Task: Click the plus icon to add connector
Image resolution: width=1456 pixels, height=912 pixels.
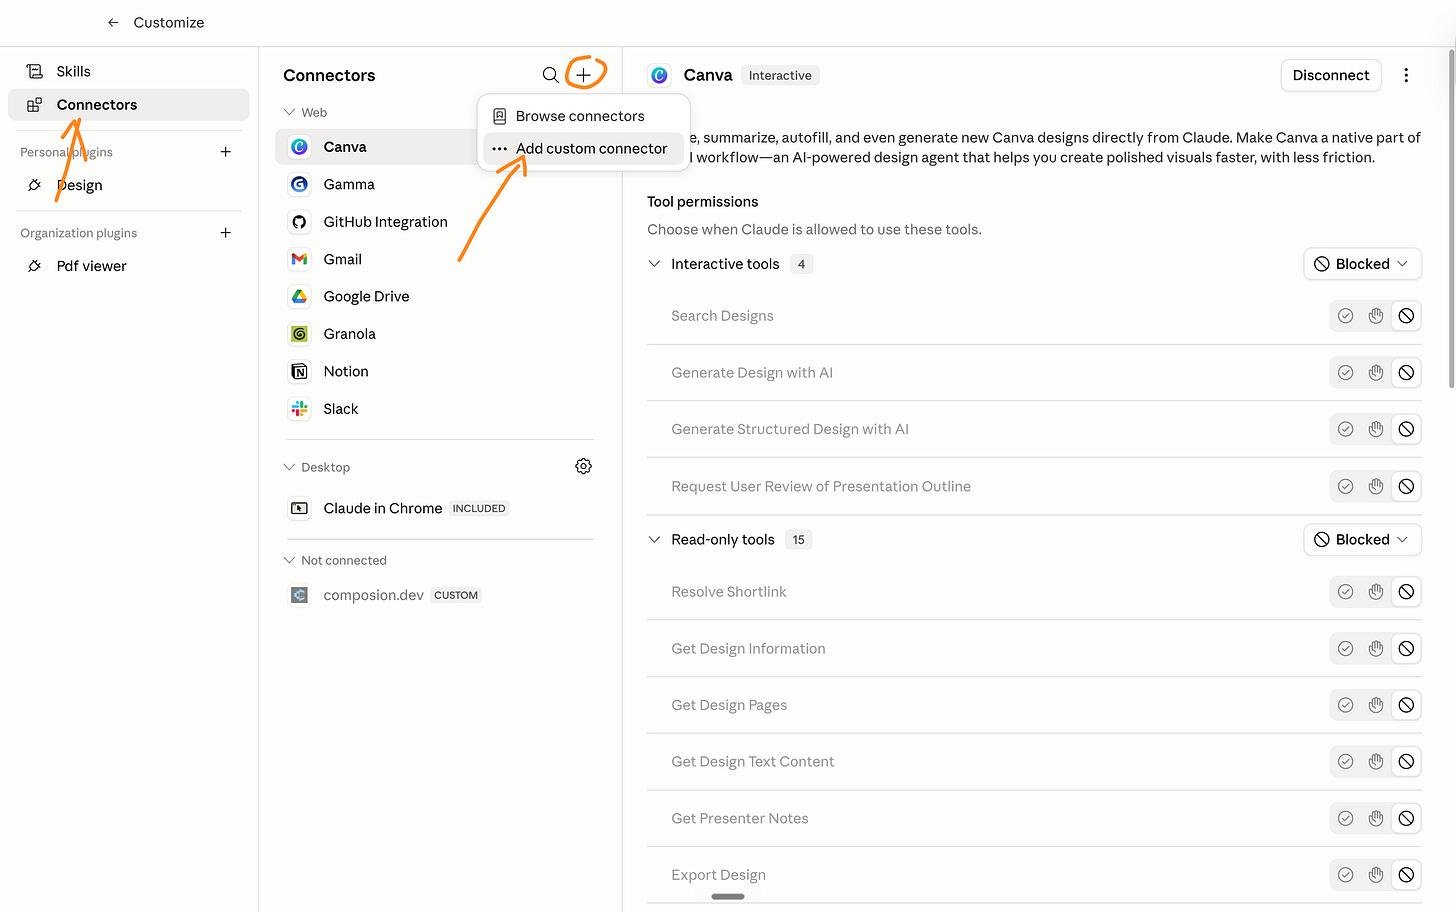Action: [x=584, y=75]
